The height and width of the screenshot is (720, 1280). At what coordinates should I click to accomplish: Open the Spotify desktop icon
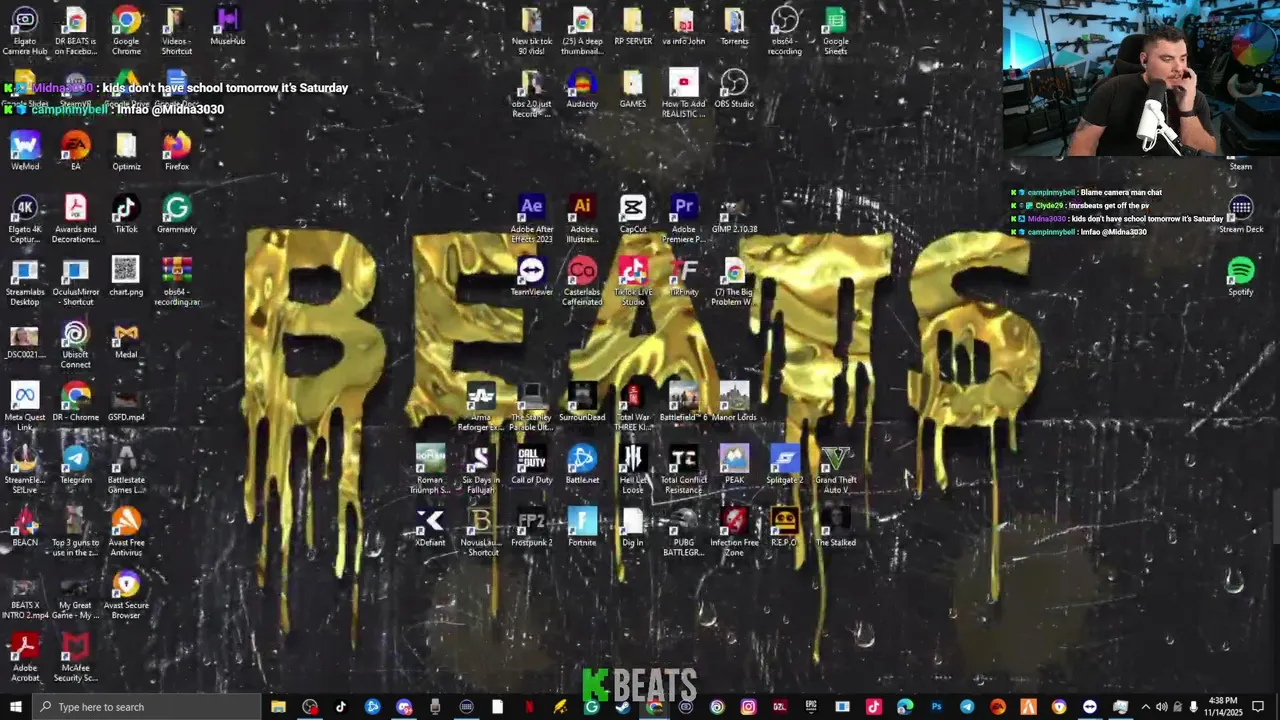(1241, 277)
